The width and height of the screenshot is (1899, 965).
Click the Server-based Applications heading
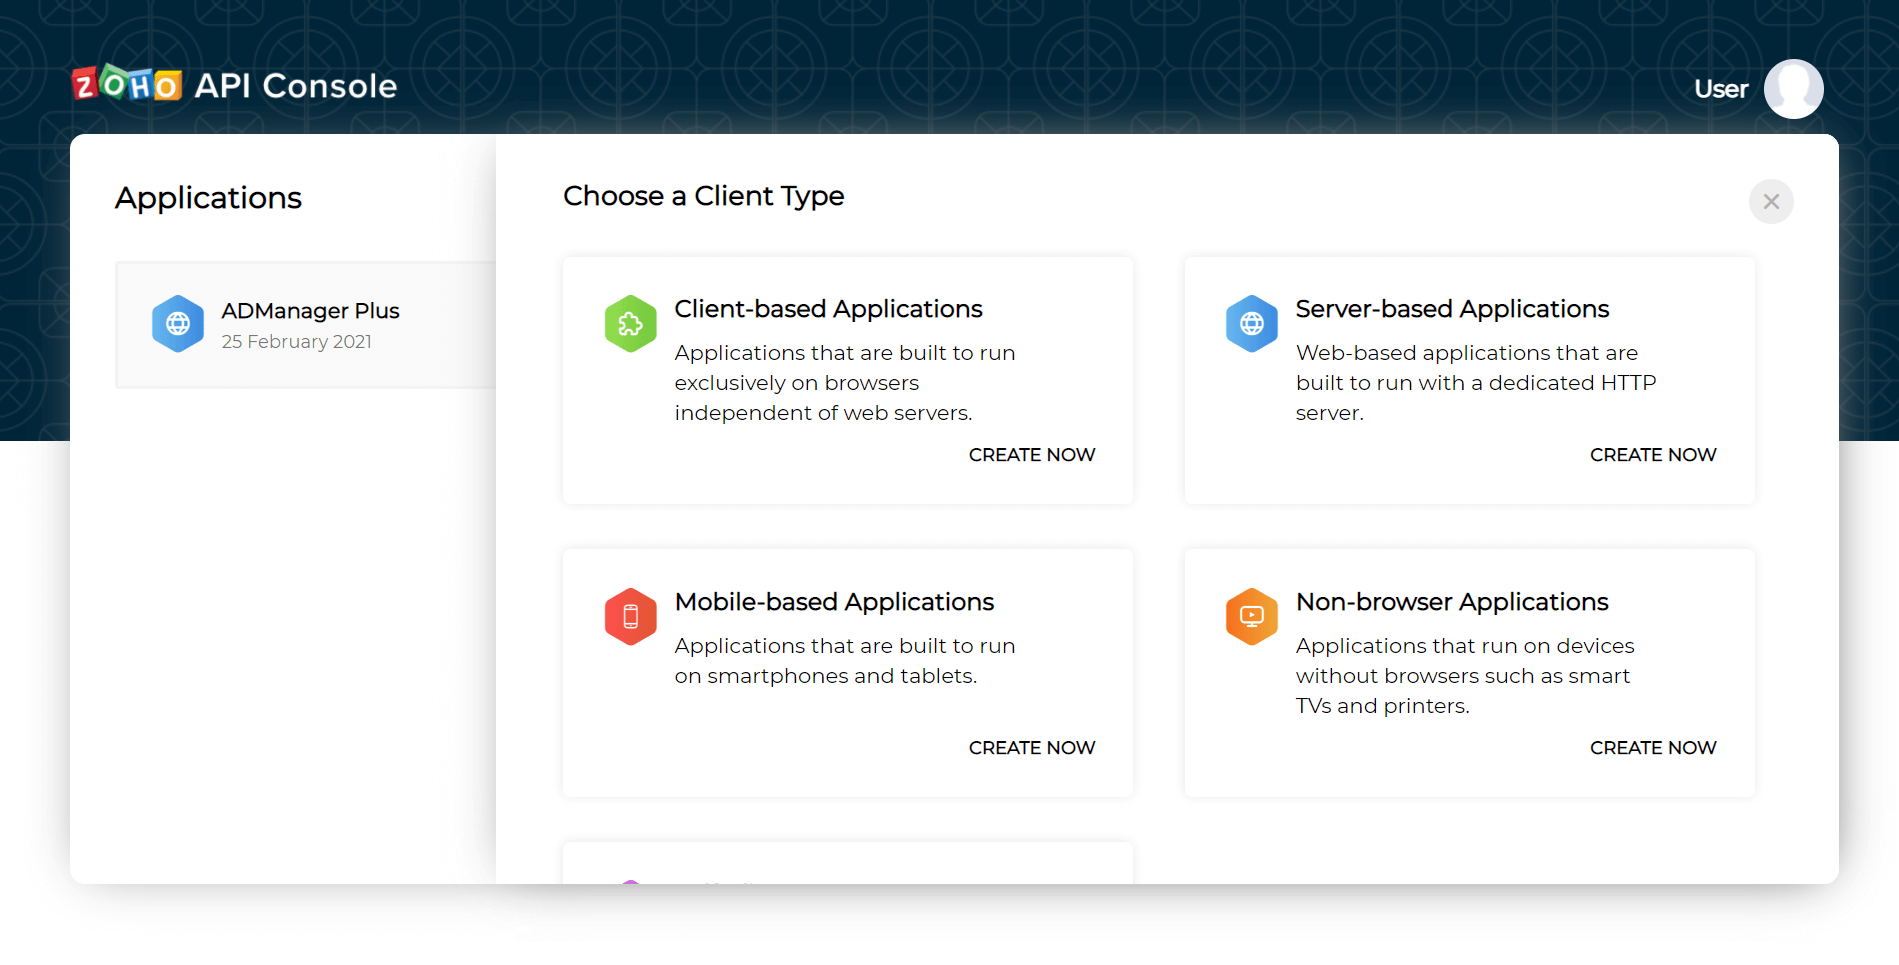click(1451, 309)
